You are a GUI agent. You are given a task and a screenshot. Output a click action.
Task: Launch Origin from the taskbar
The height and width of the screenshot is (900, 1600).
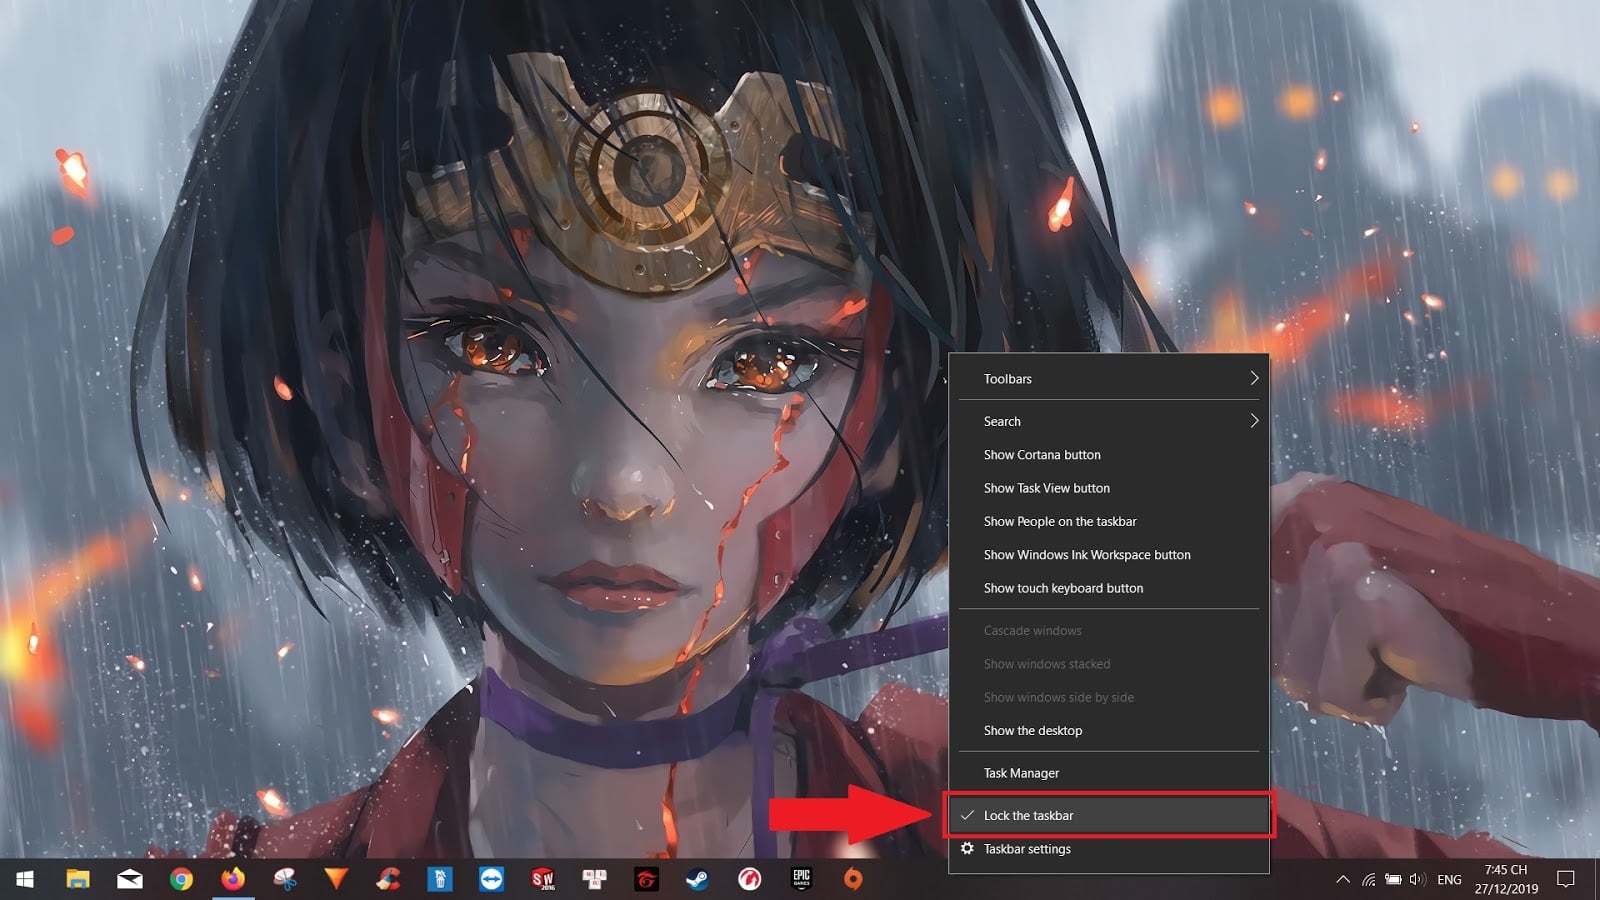click(x=853, y=879)
